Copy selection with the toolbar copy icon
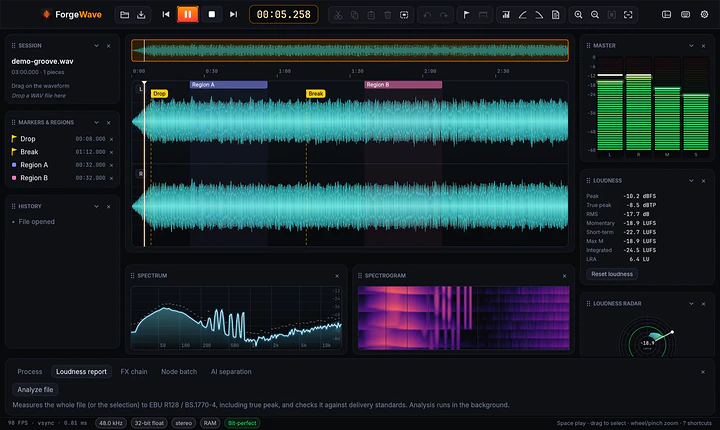Image resolution: width=720 pixels, height=430 pixels. pyautogui.click(x=354, y=15)
